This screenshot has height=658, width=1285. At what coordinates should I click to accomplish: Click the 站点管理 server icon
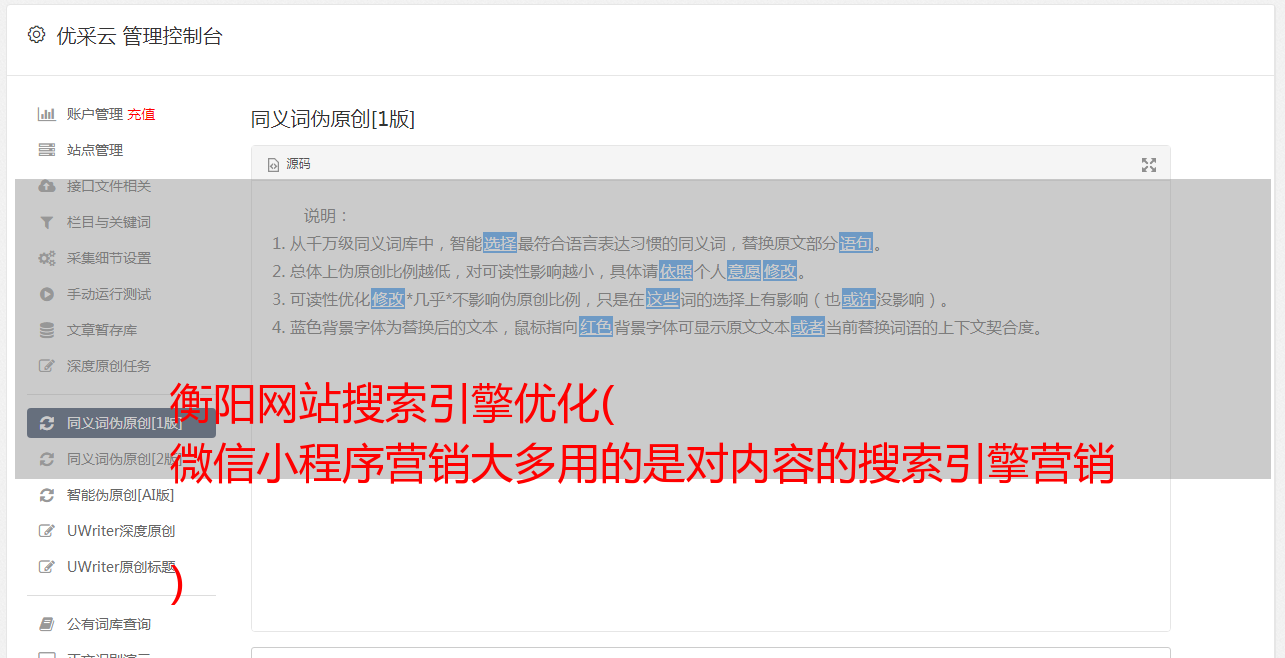click(x=46, y=150)
